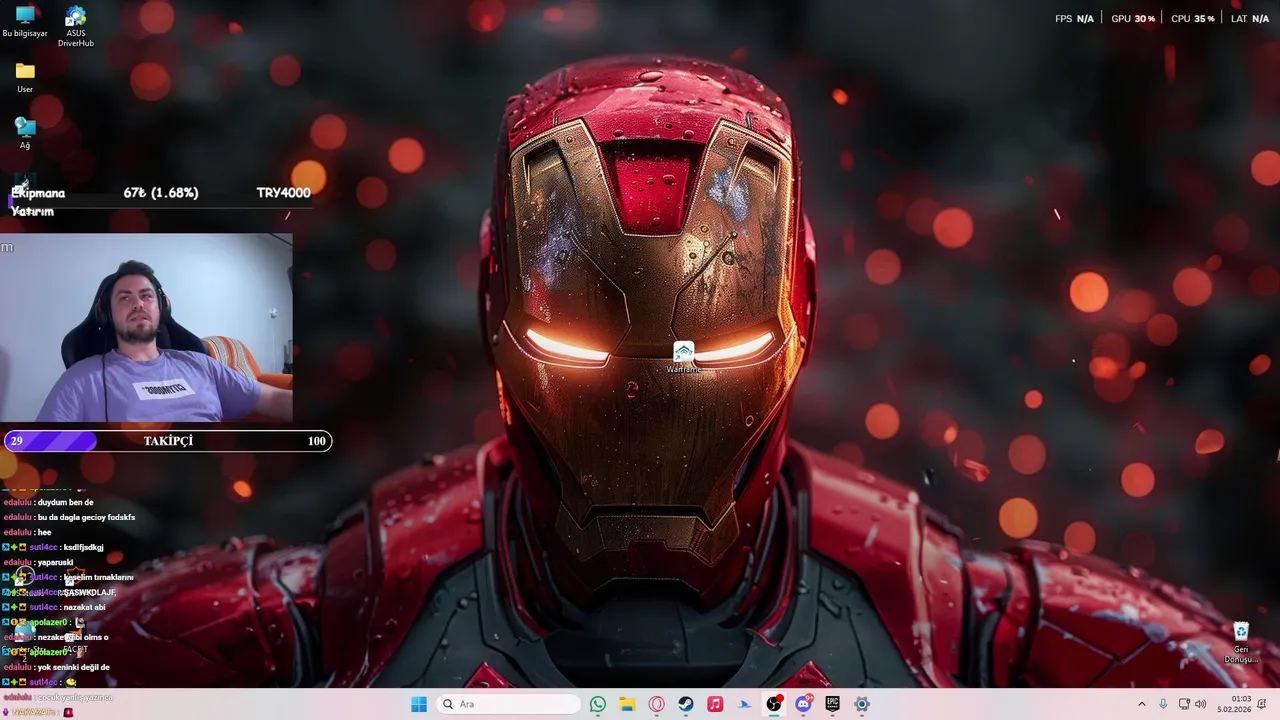The image size is (1280, 720).
Task: Open Discord from the taskbar
Action: coord(803,704)
